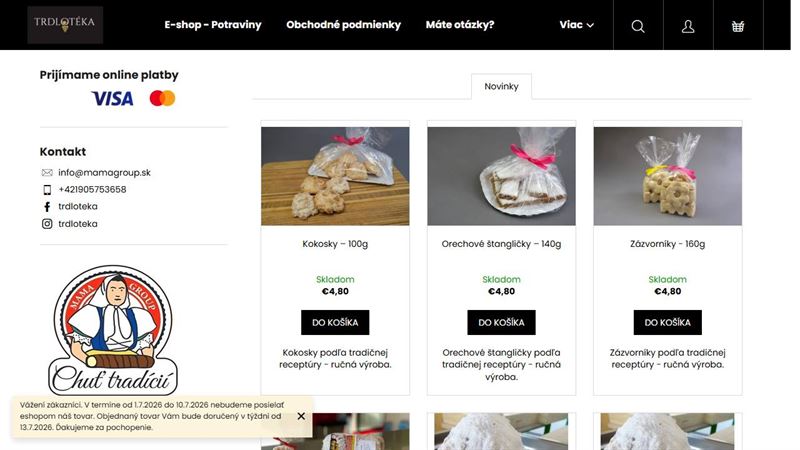Click the Instagram icon for trdloteka
The width and height of the screenshot is (800, 450).
click(47, 223)
